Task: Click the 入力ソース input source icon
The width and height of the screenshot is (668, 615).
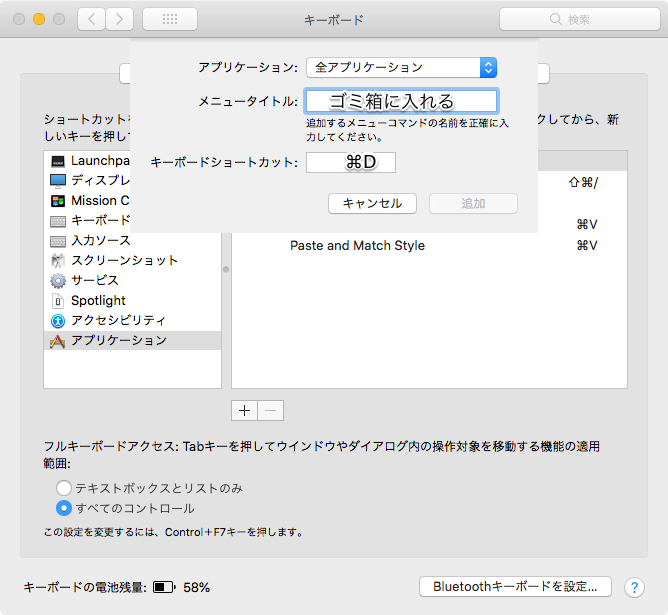Action: [58, 241]
